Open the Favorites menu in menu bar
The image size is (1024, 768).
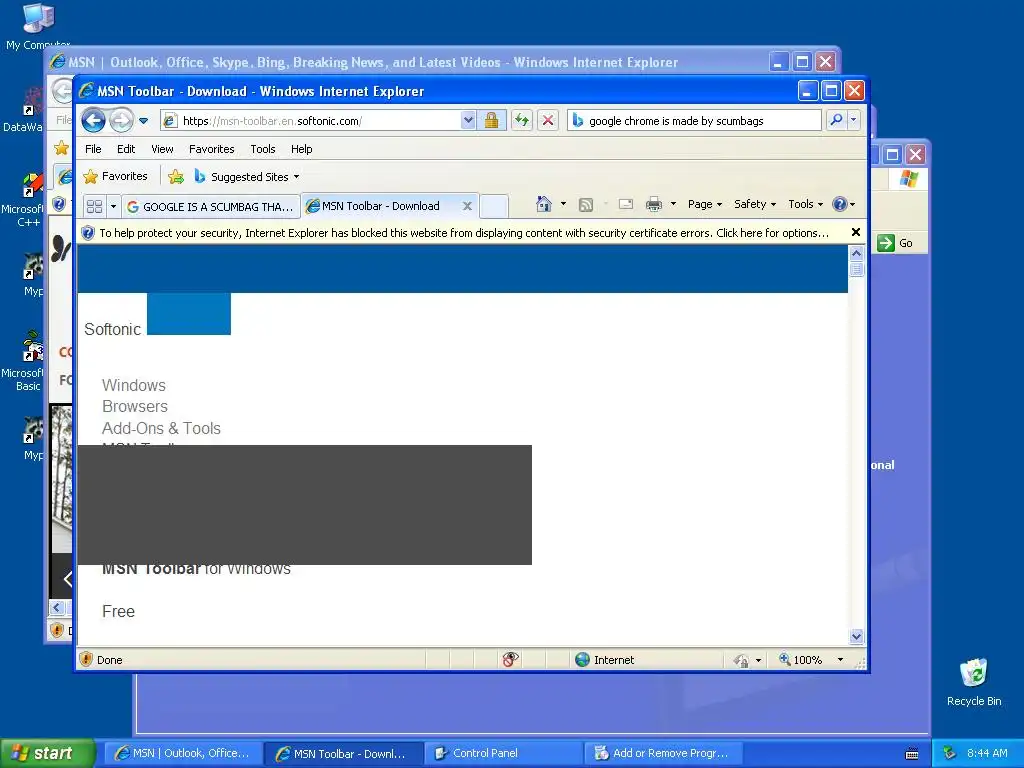click(x=212, y=149)
